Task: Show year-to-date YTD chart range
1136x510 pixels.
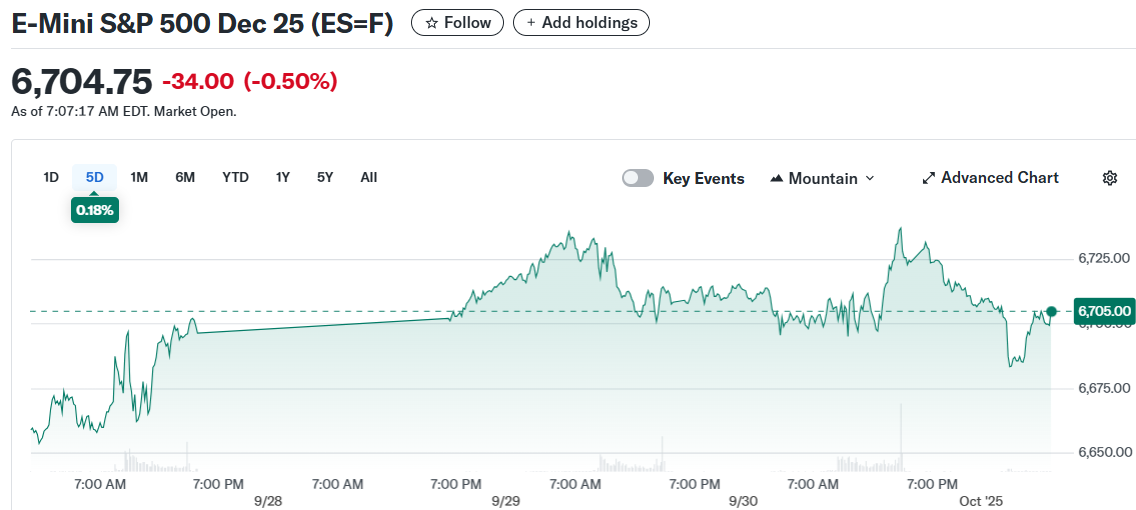Action: [235, 177]
